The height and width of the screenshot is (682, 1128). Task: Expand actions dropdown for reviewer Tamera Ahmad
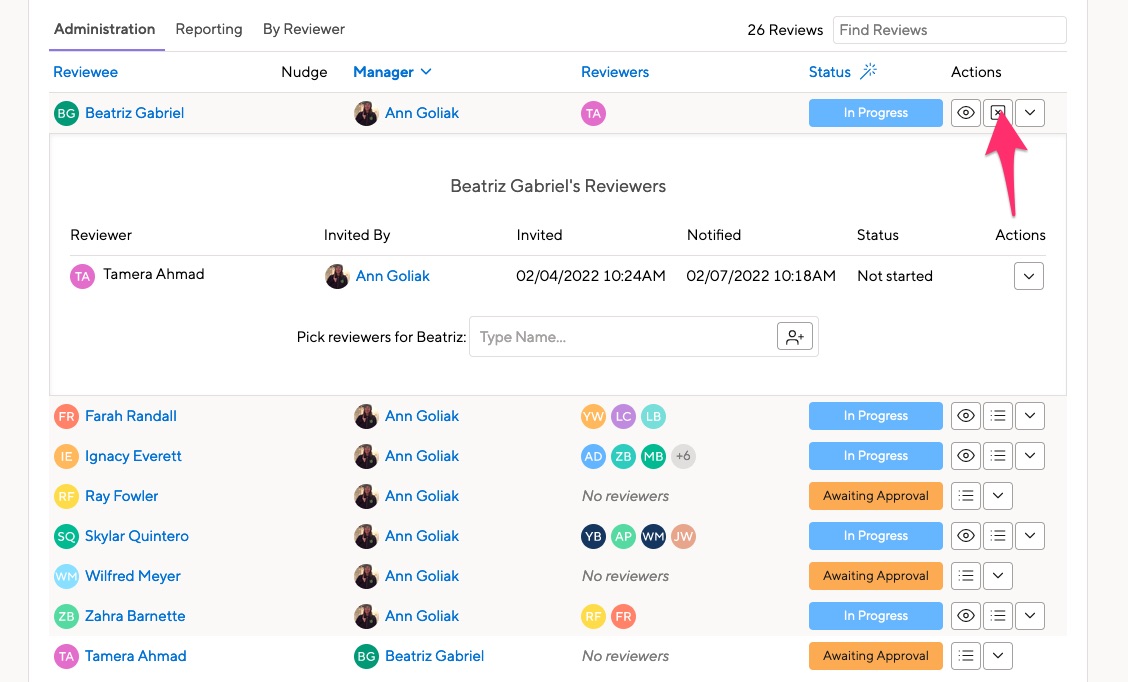(x=1028, y=276)
